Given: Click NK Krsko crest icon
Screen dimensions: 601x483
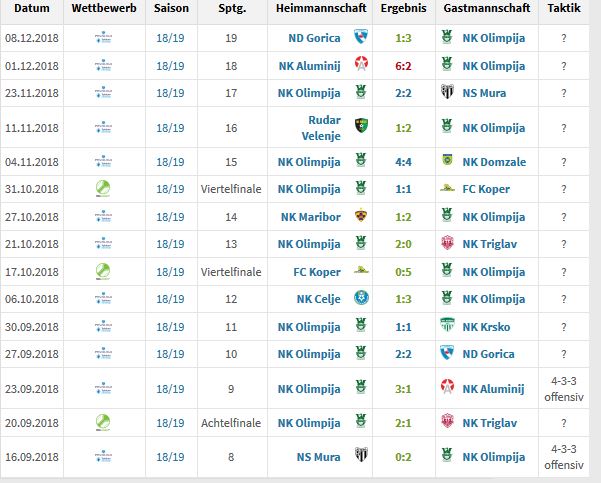Looking at the screenshot, I should [447, 325].
